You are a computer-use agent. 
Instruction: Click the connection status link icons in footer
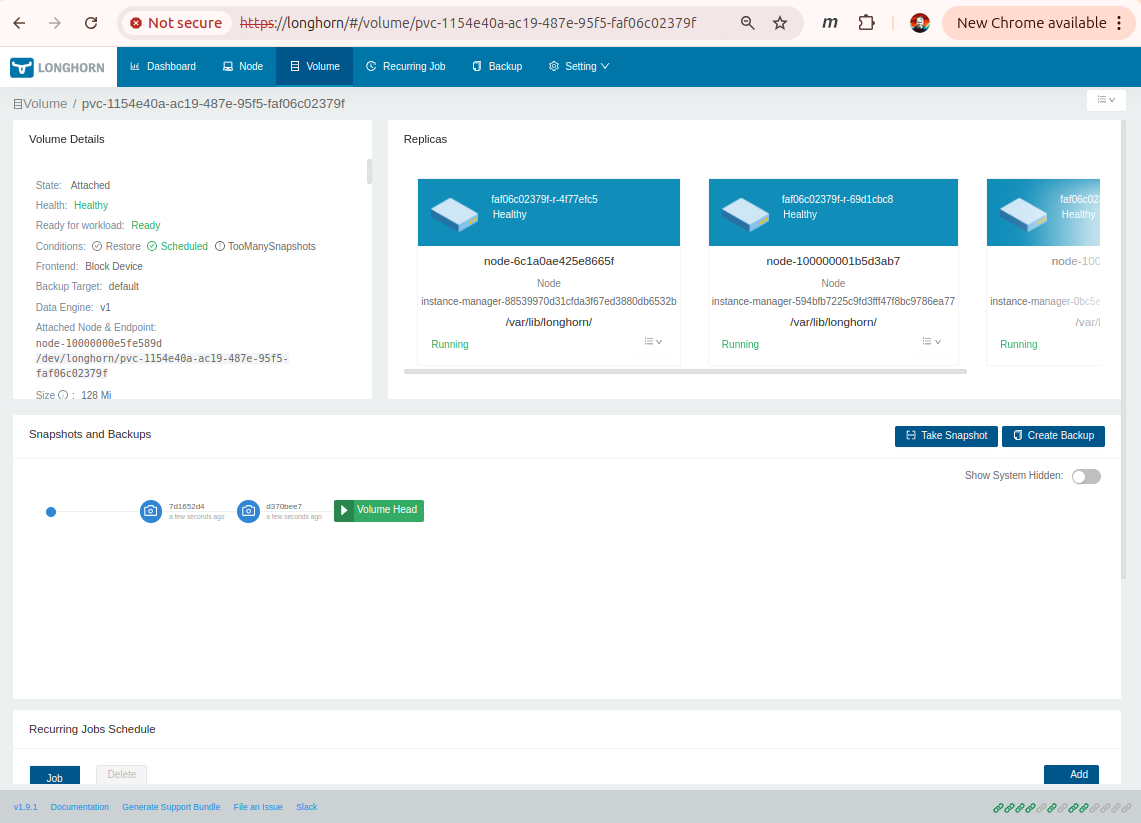coord(1062,808)
